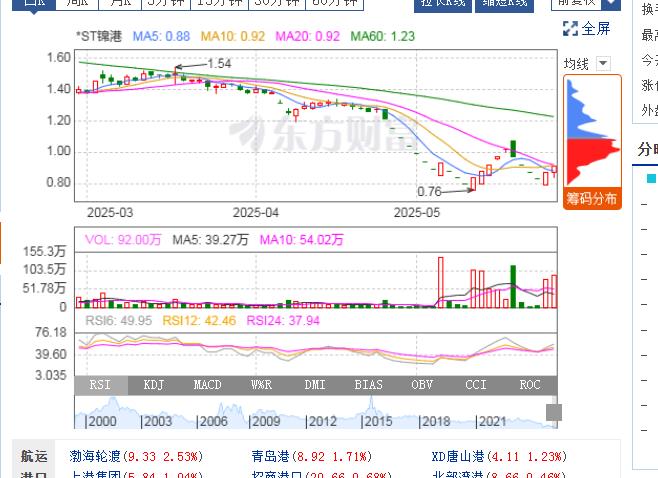Image resolution: width=658 pixels, height=478 pixels.
Task: Click the 2000 marker on the history timeline
Action: 101,421
